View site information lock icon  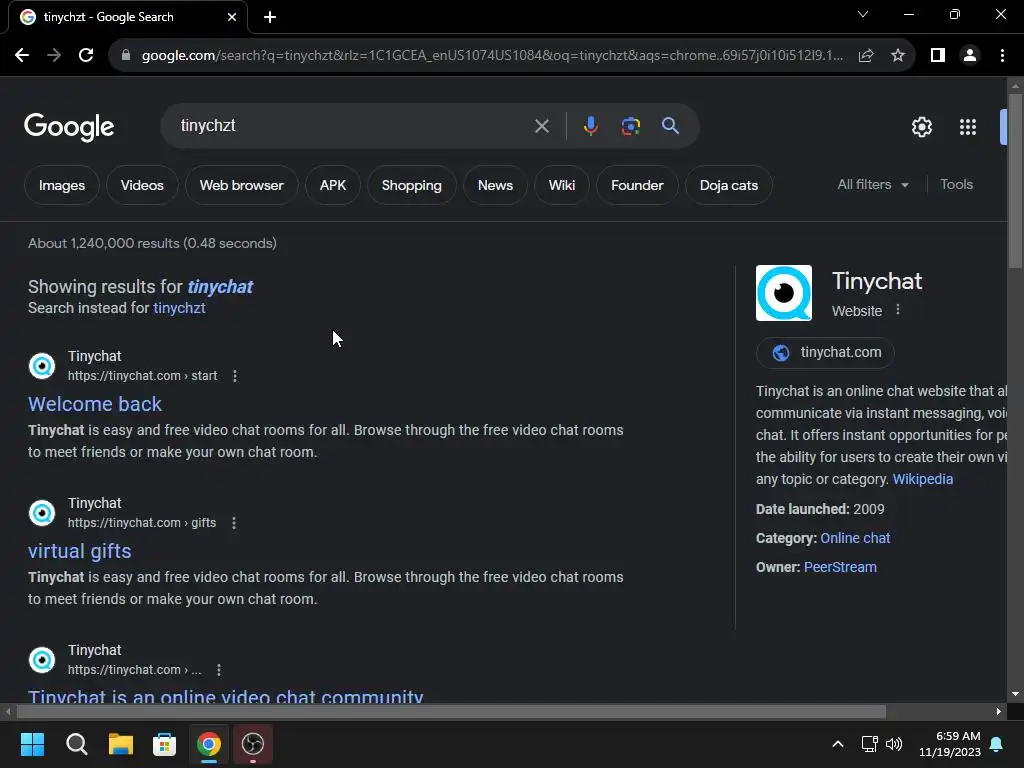coord(125,56)
